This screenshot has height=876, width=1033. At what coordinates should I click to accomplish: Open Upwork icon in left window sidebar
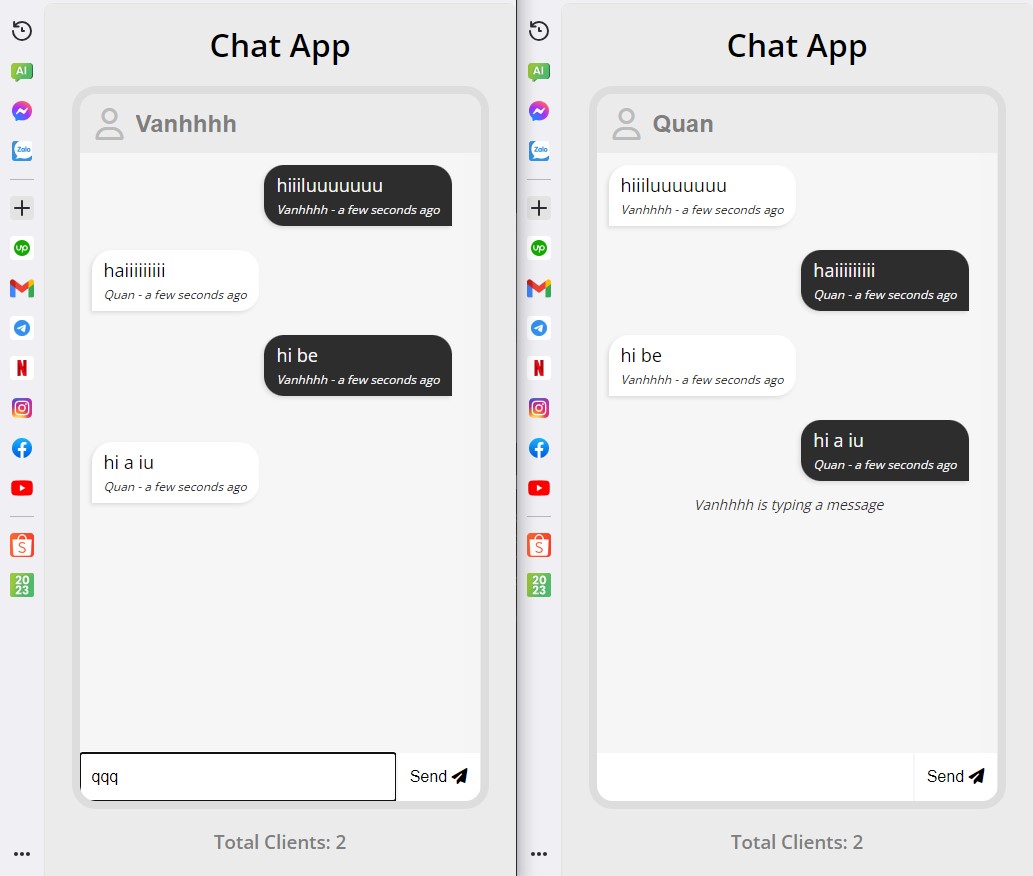(x=22, y=248)
